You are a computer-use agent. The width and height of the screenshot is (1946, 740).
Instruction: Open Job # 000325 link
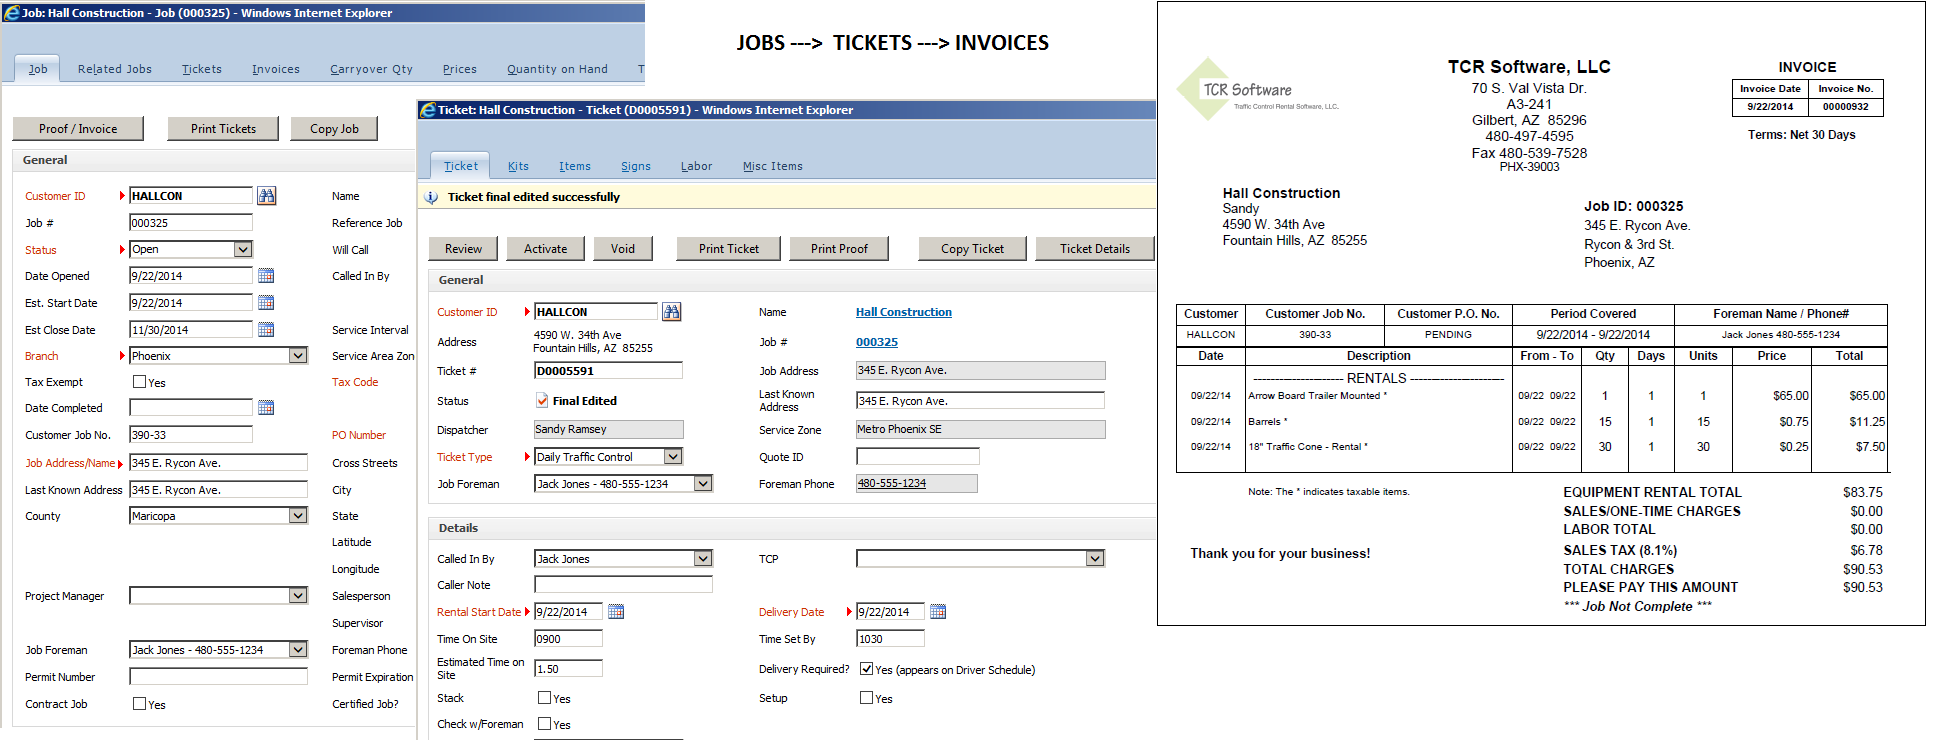(x=877, y=342)
